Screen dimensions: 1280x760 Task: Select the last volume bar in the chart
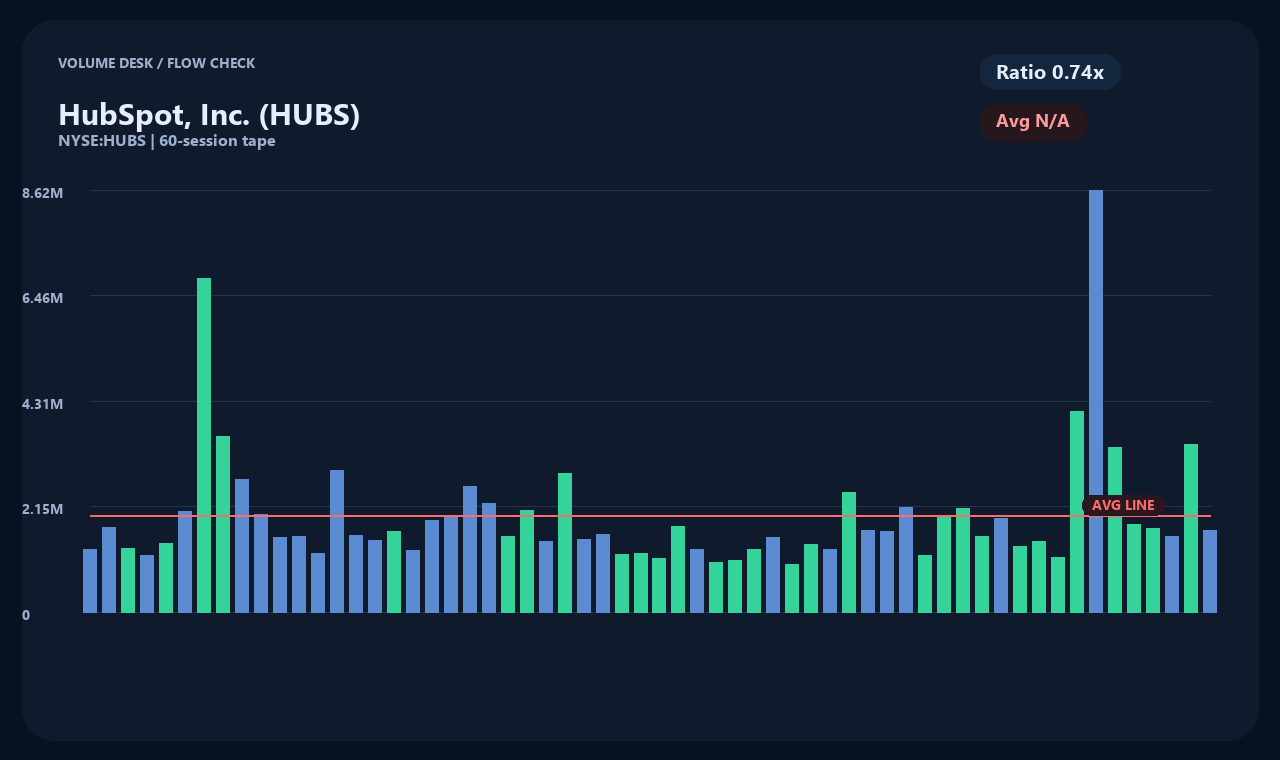1210,571
